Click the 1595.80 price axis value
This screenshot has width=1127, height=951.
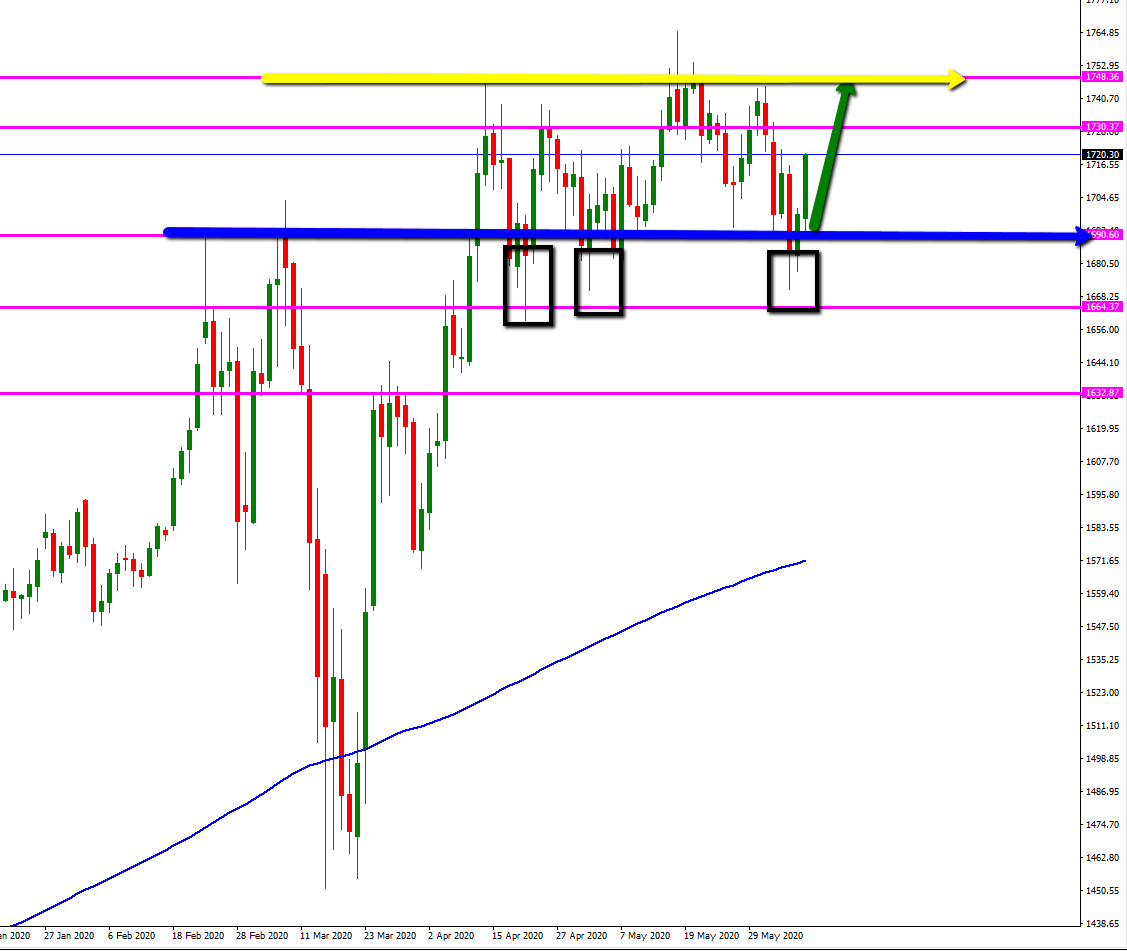click(1102, 495)
